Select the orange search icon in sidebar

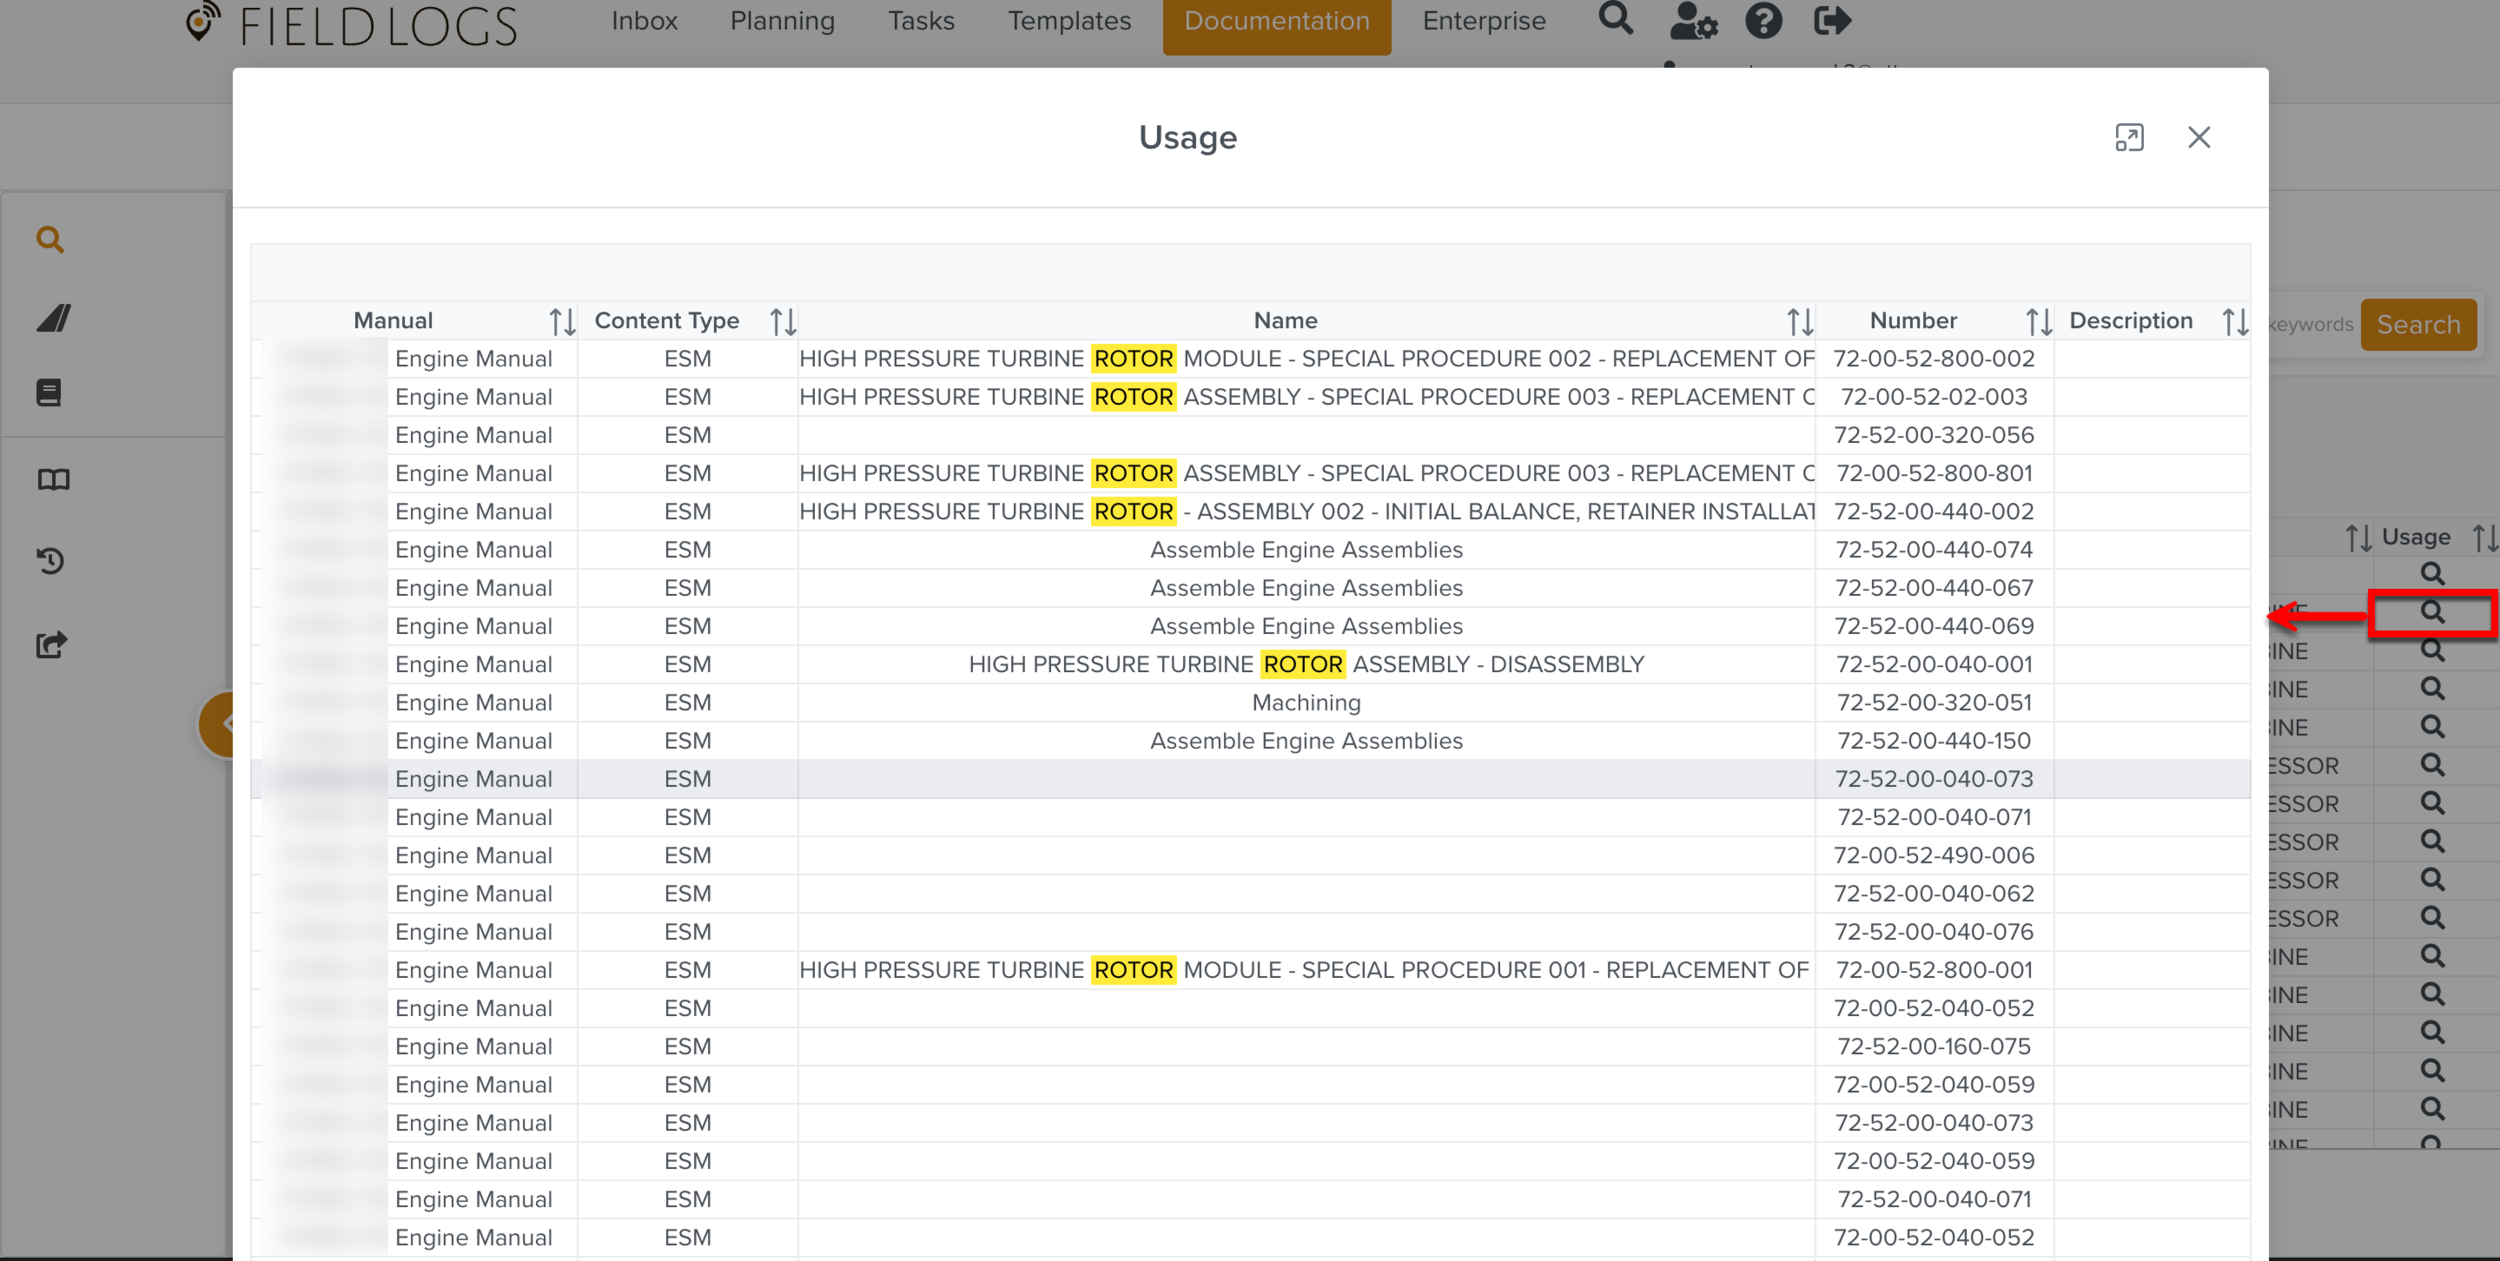tap(50, 240)
